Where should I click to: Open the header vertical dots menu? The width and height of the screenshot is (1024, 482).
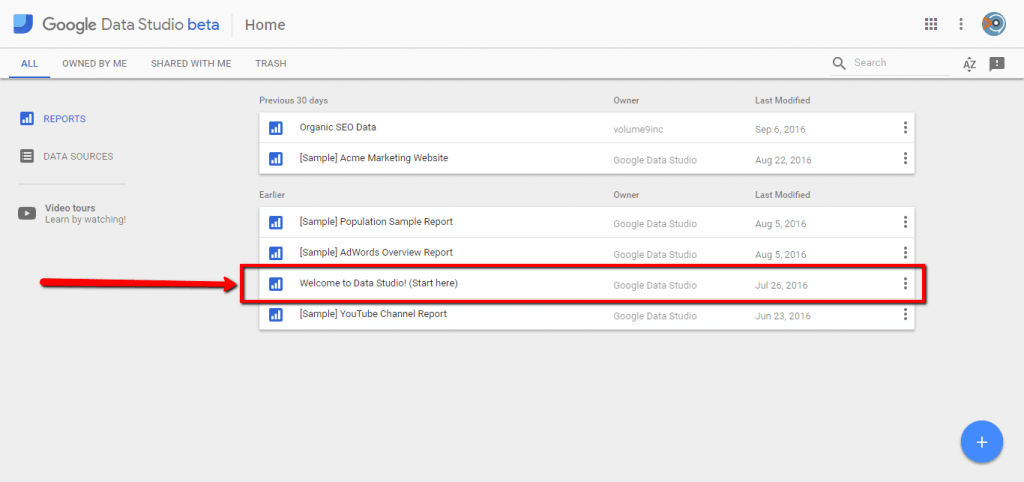[961, 24]
